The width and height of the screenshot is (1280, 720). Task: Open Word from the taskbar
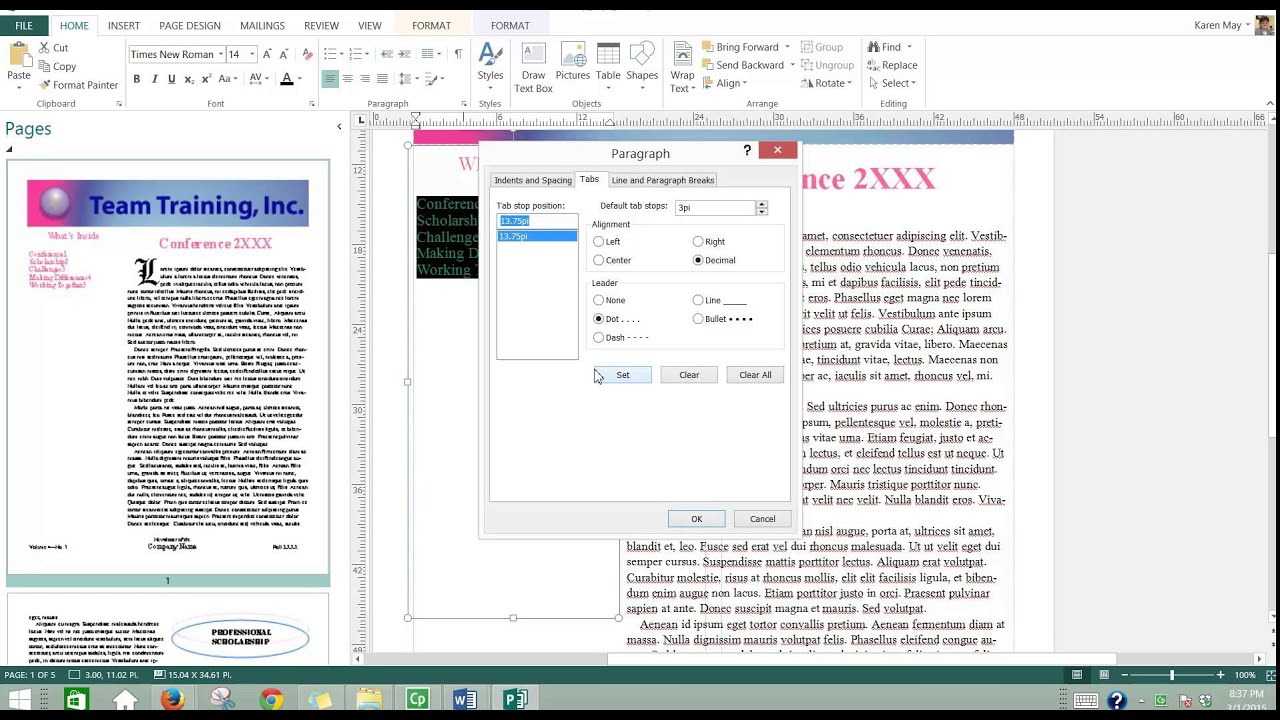click(465, 699)
